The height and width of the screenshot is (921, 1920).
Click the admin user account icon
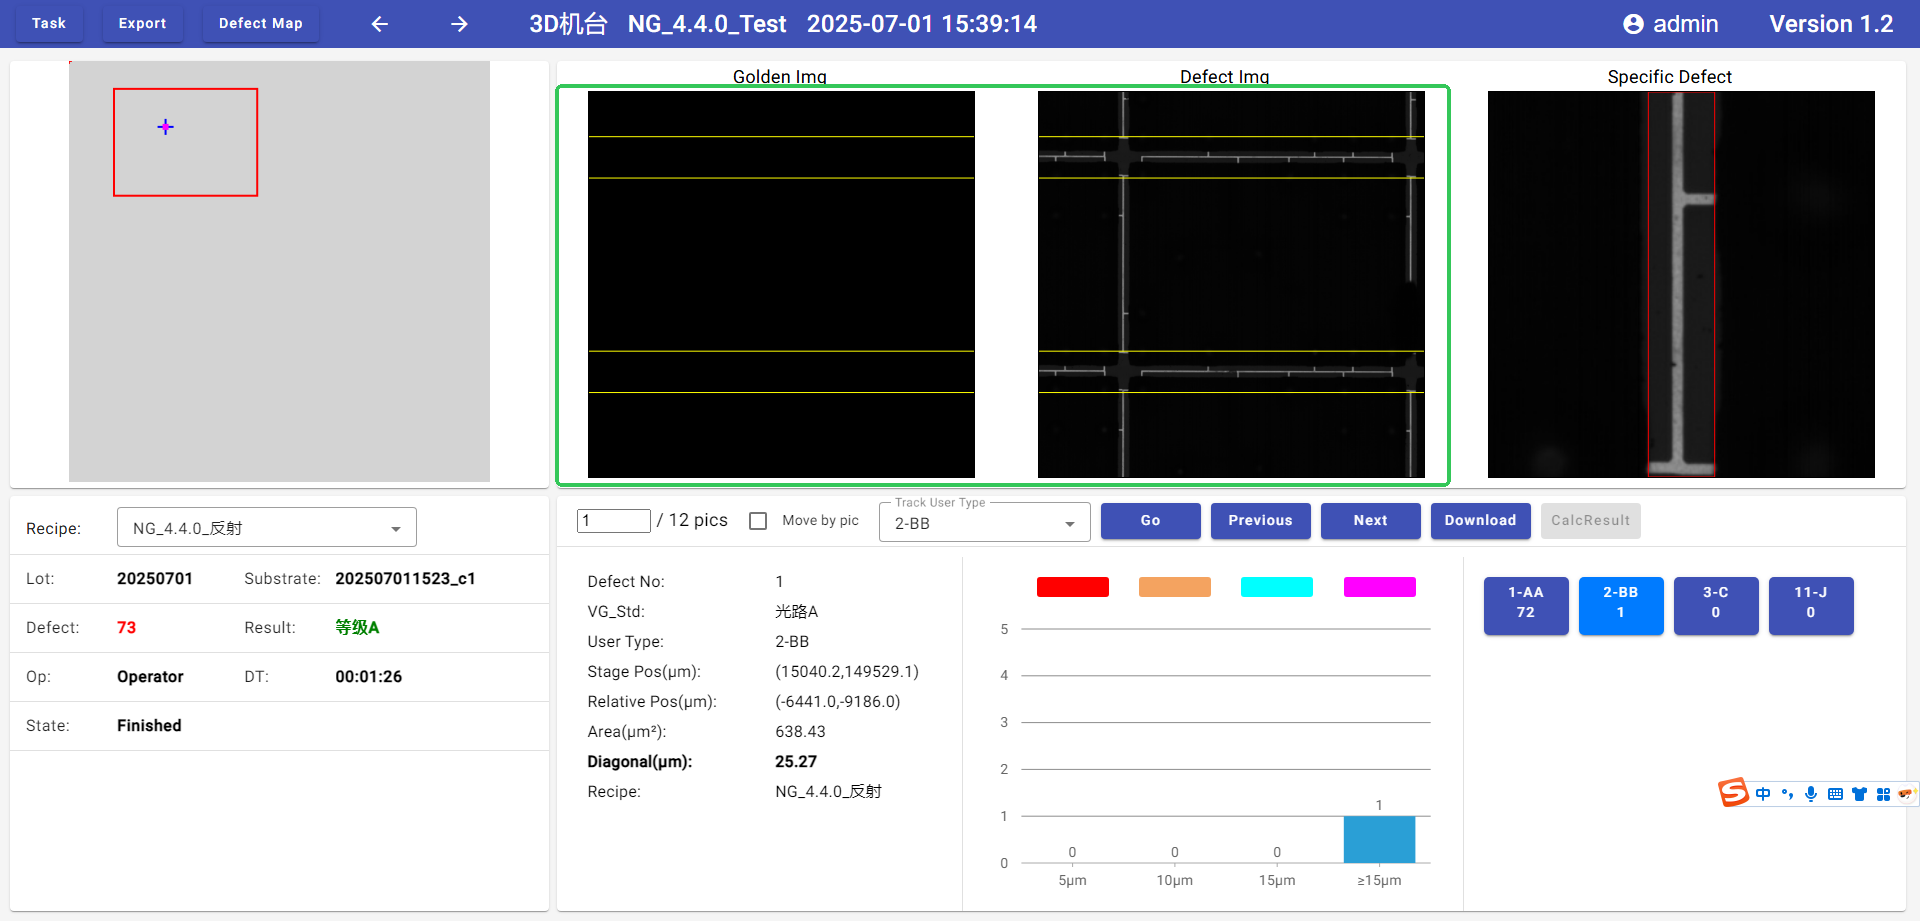[1633, 24]
